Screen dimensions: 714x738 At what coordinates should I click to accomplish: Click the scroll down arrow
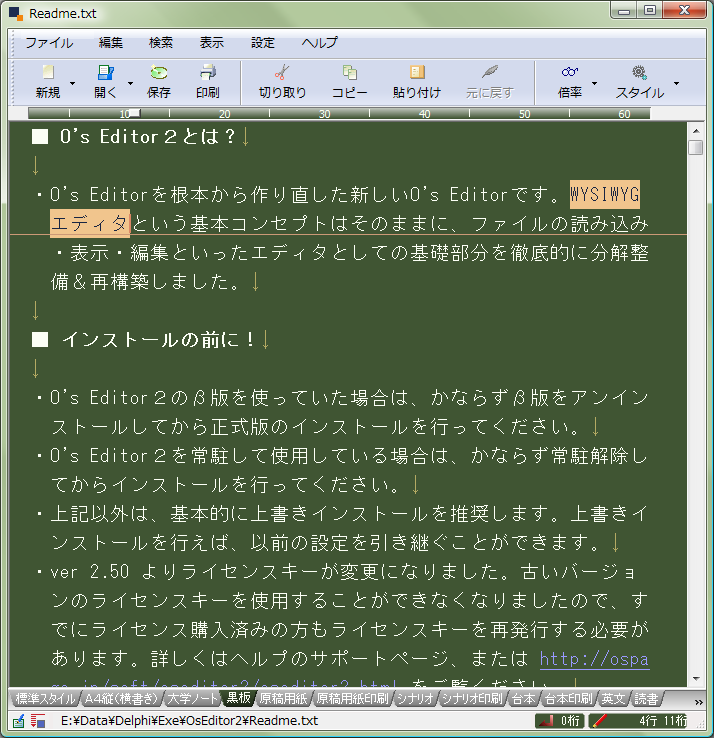point(696,679)
